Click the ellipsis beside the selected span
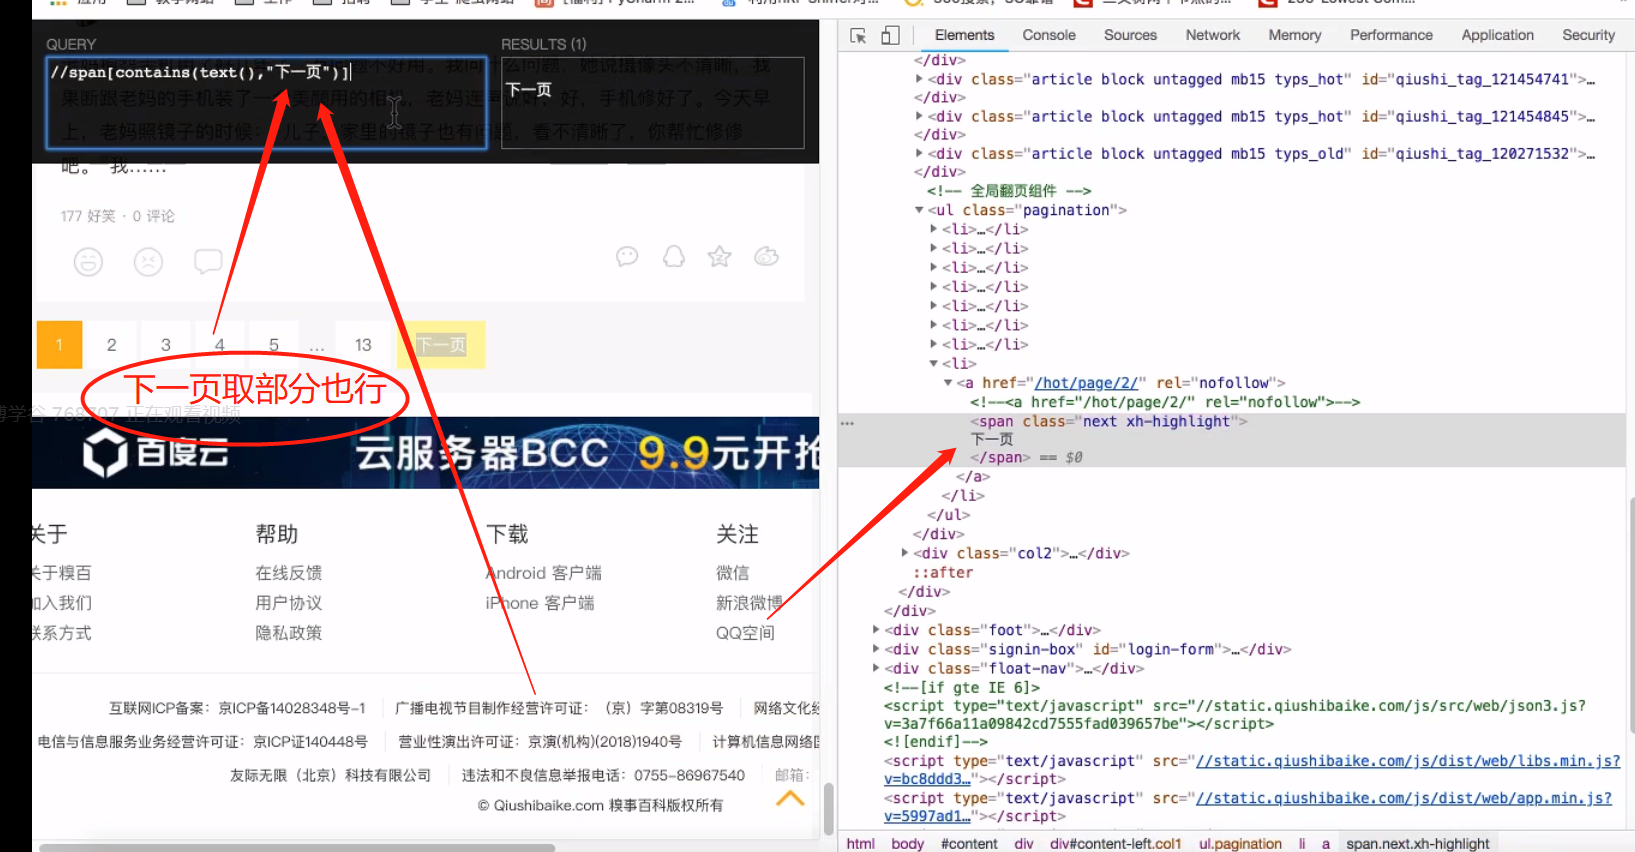The image size is (1635, 852). (848, 423)
